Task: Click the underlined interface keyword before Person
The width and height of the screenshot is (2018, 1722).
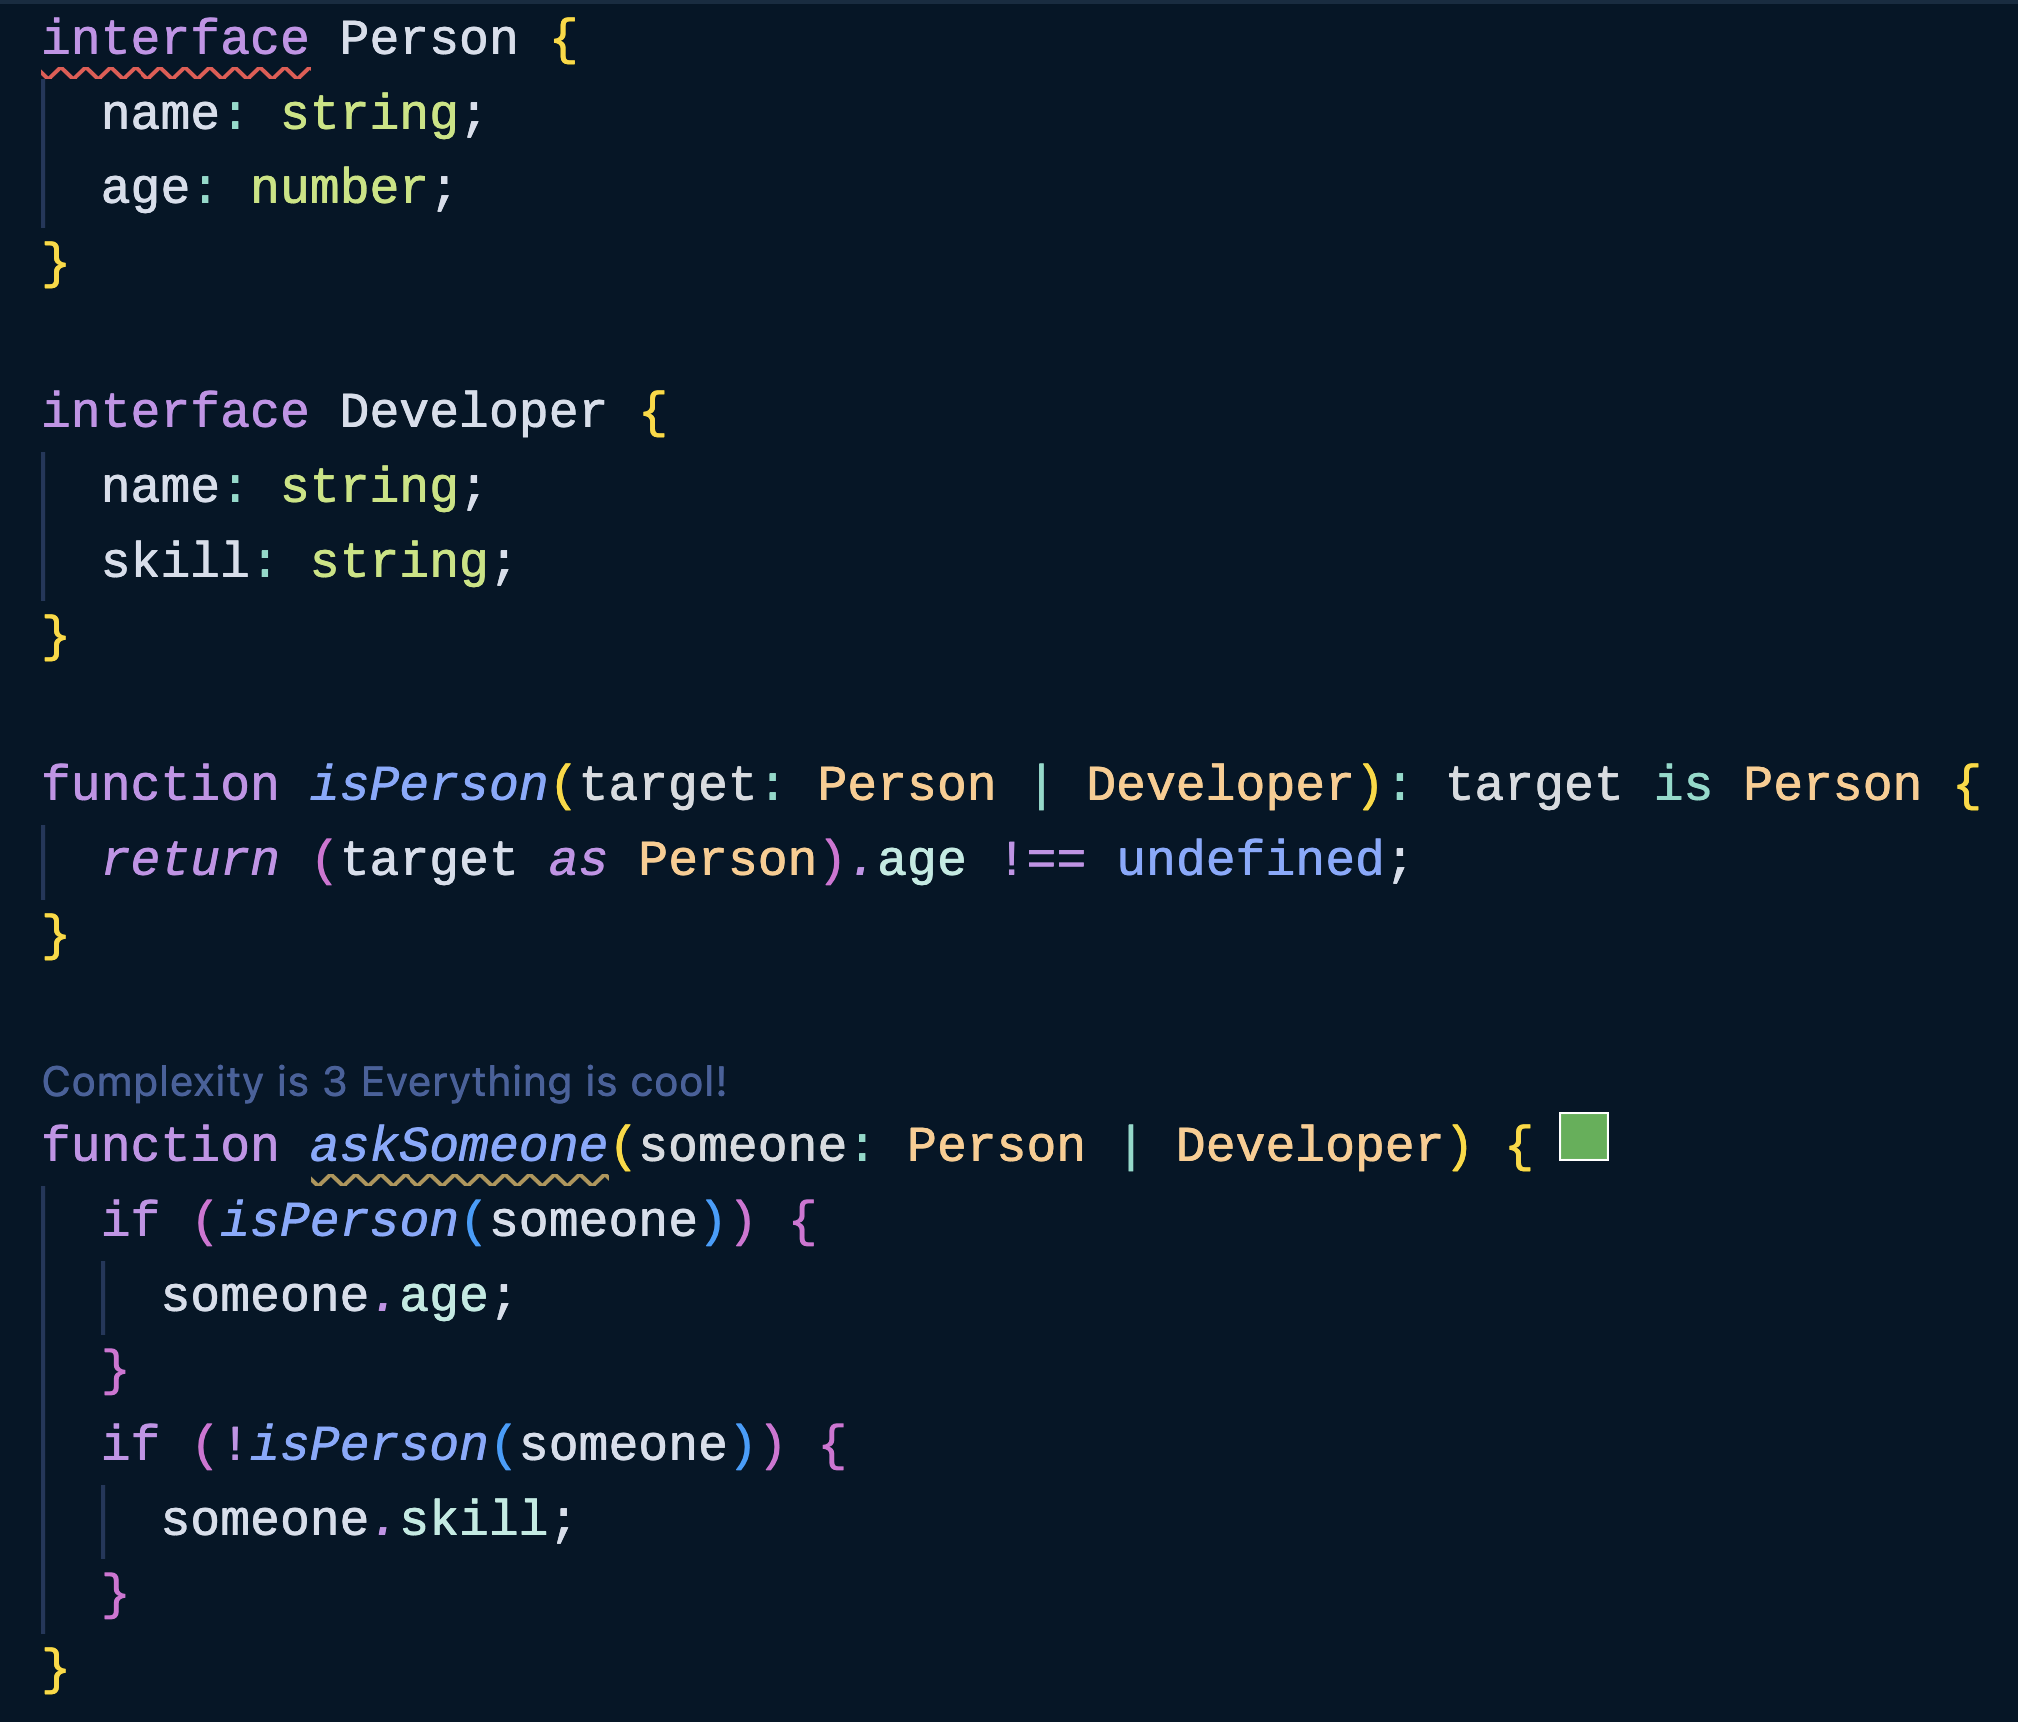Action: click(176, 40)
